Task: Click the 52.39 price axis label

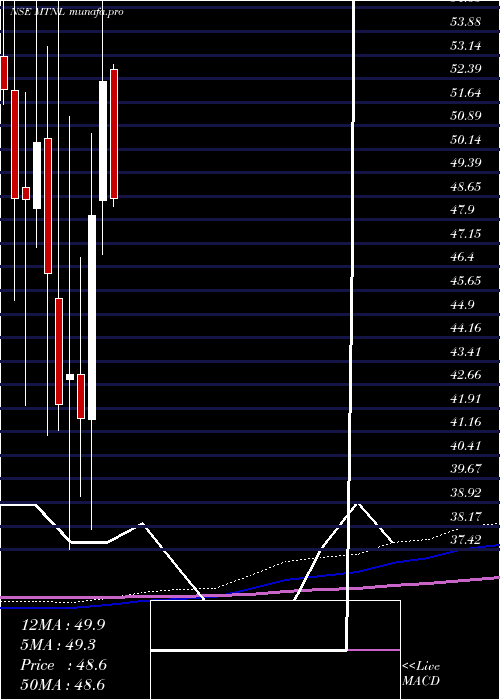Action: pos(466,69)
